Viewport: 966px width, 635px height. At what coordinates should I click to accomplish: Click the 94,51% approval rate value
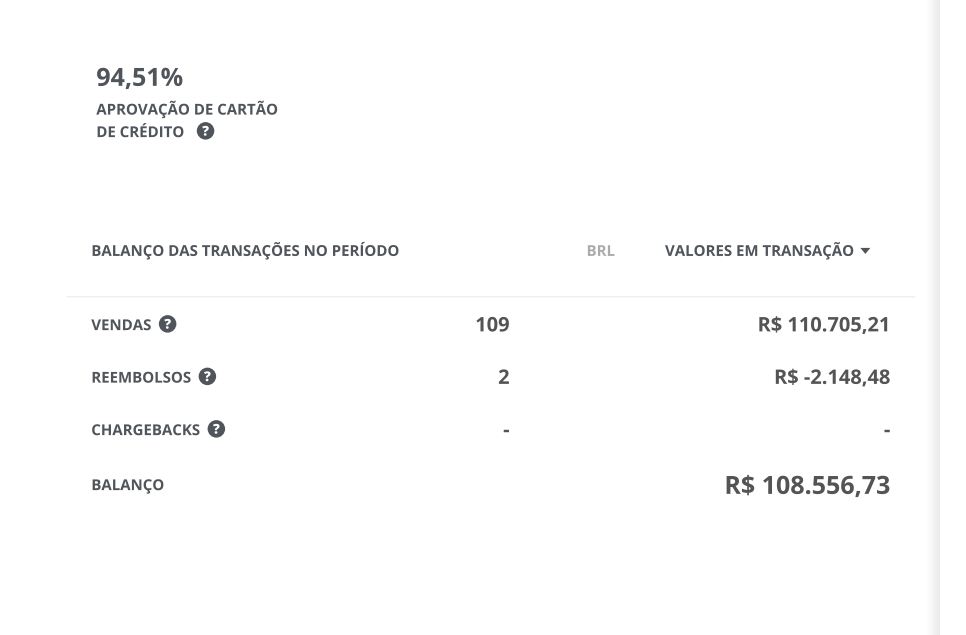click(x=139, y=78)
